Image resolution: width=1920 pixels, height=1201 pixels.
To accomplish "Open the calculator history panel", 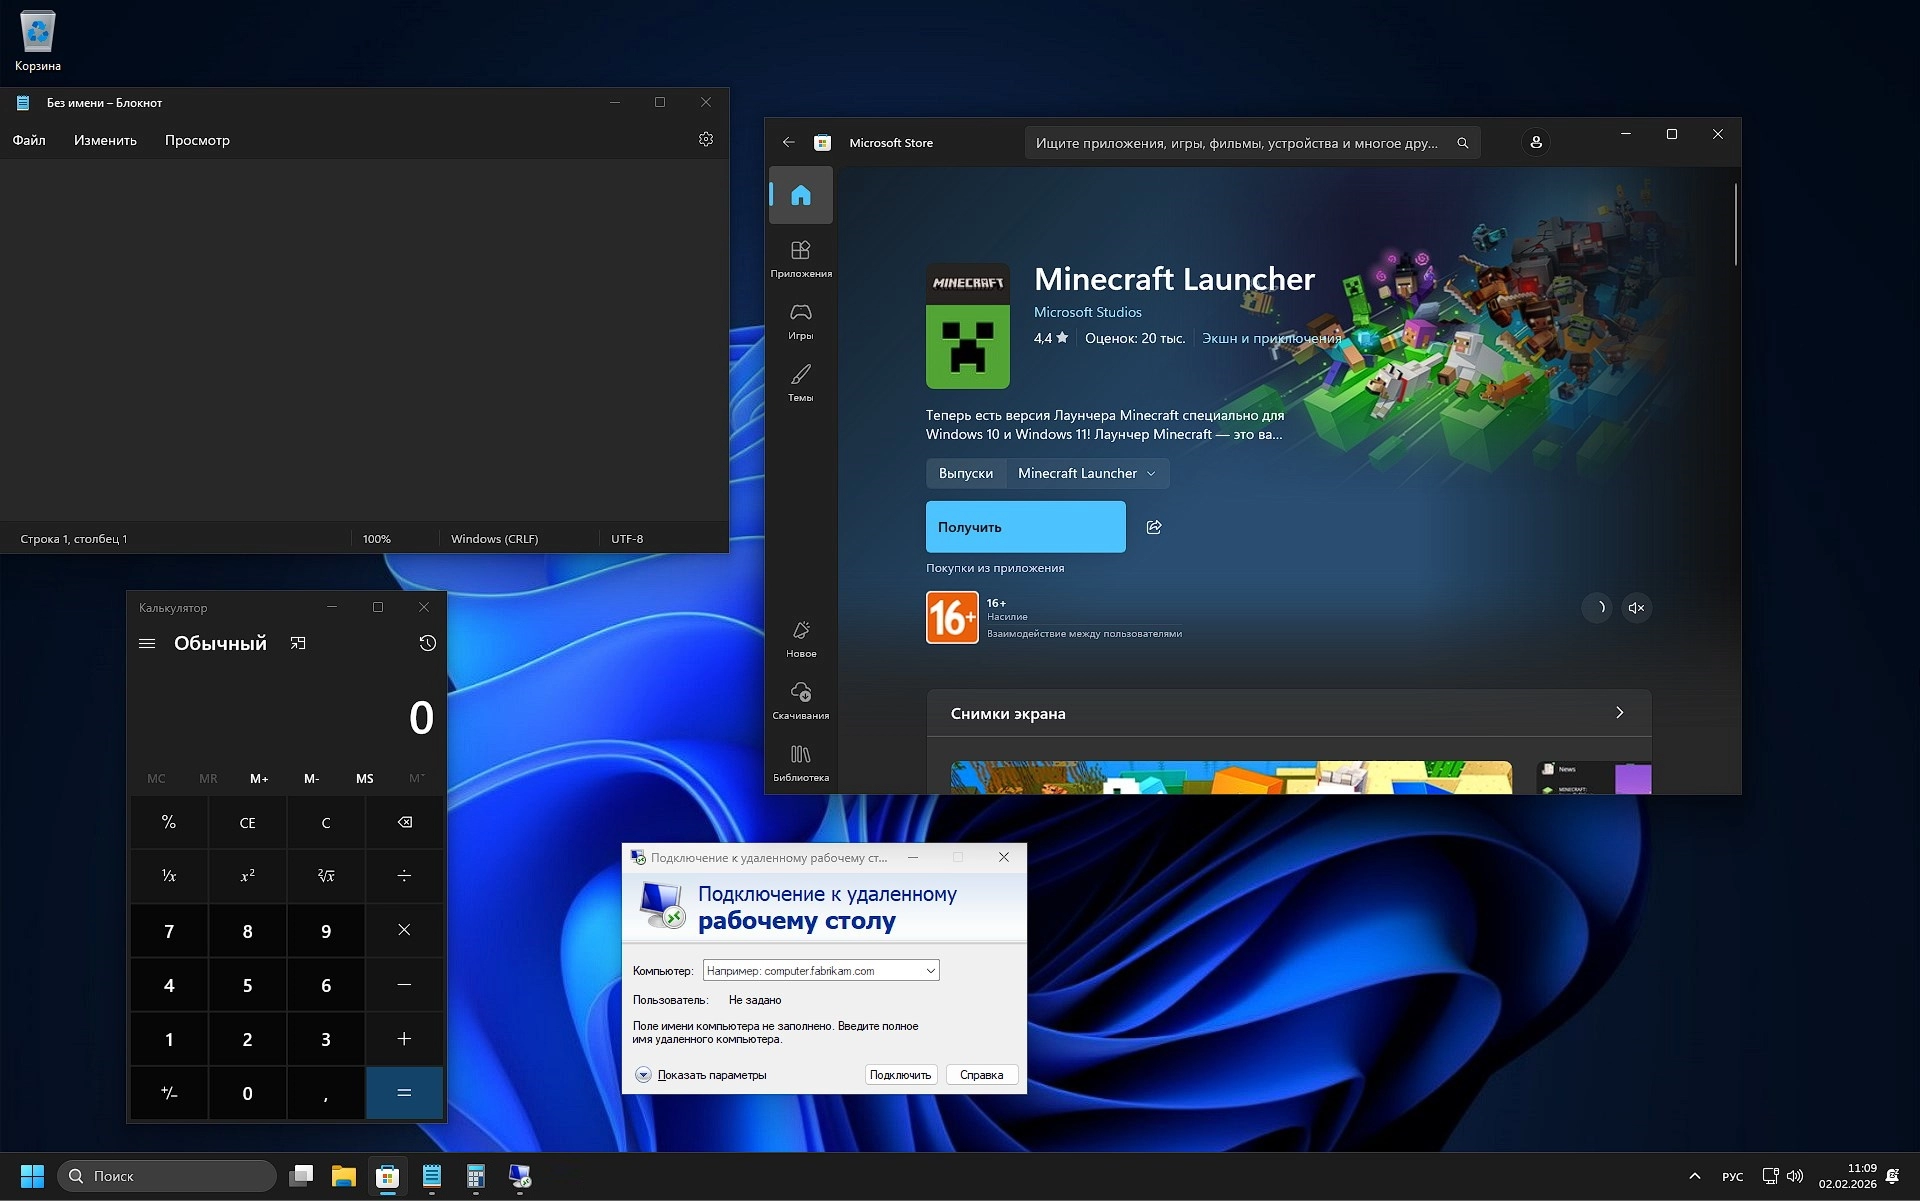I will (427, 643).
